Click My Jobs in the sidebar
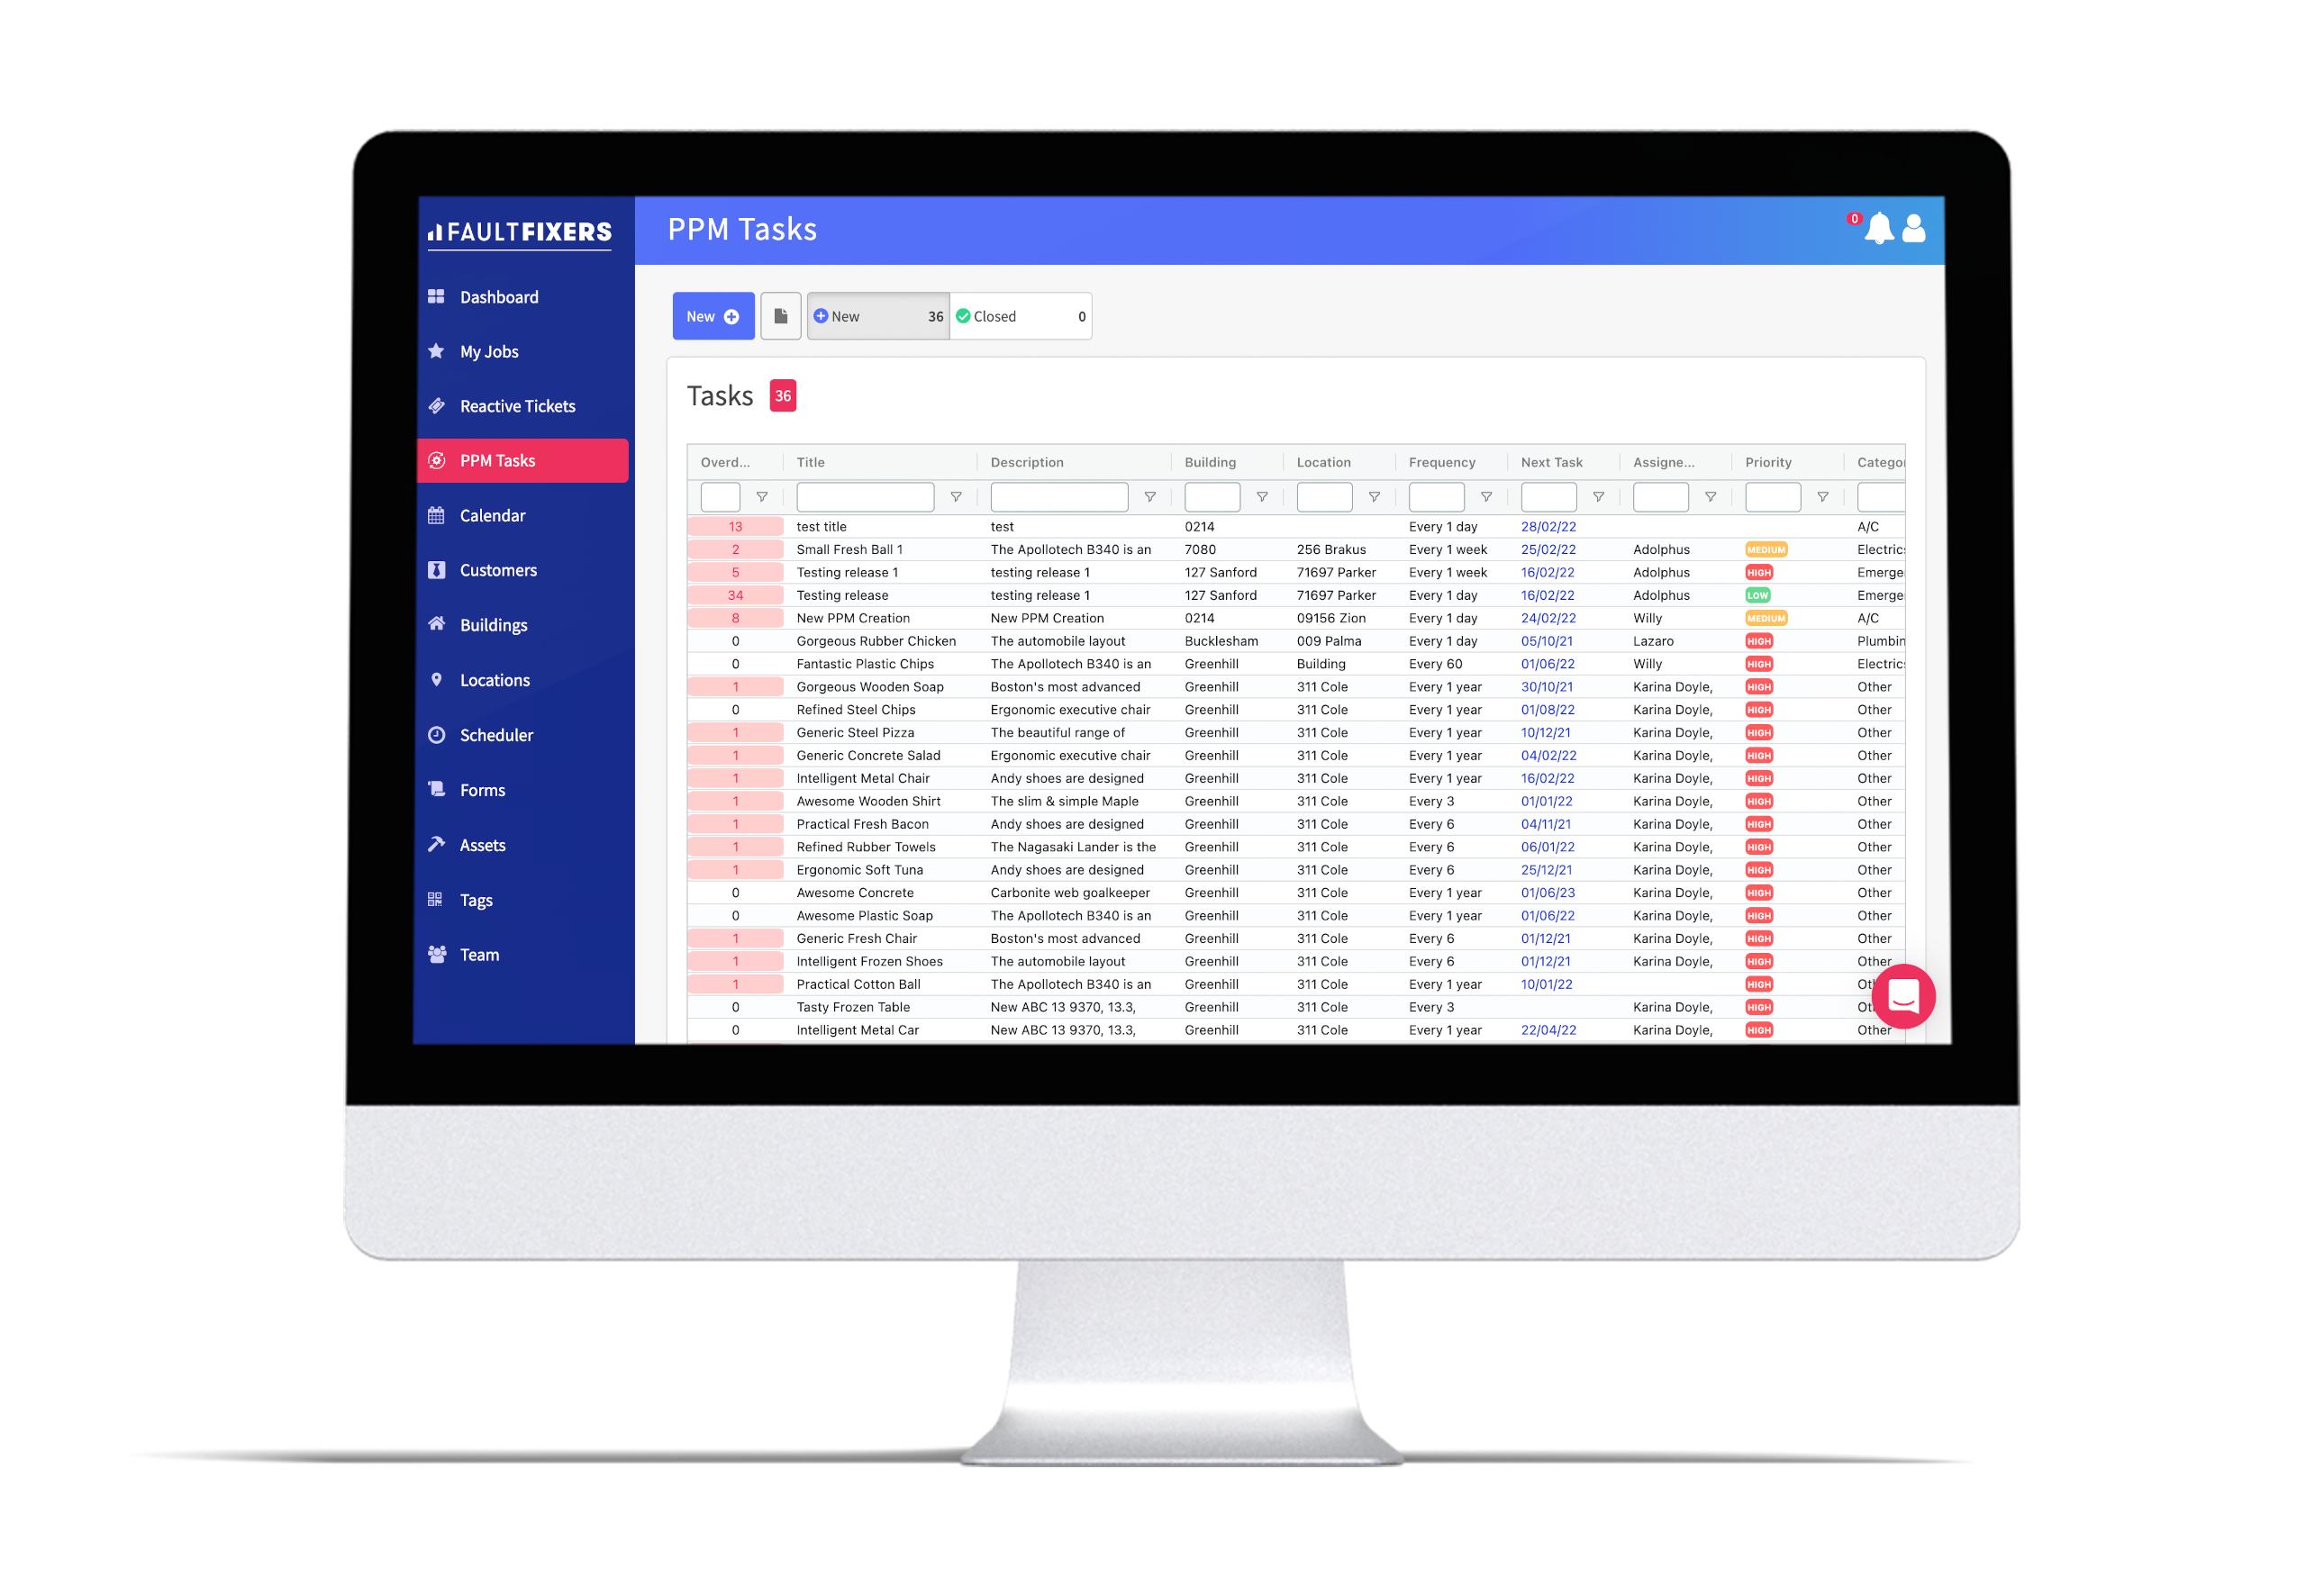2306x1596 pixels. click(491, 352)
